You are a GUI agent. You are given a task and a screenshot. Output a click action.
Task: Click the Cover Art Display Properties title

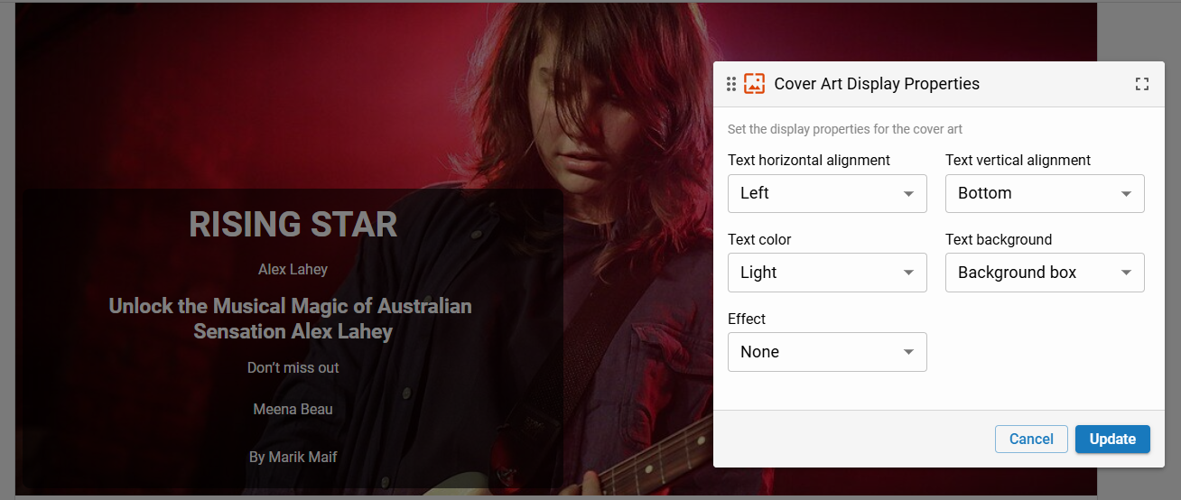(876, 84)
